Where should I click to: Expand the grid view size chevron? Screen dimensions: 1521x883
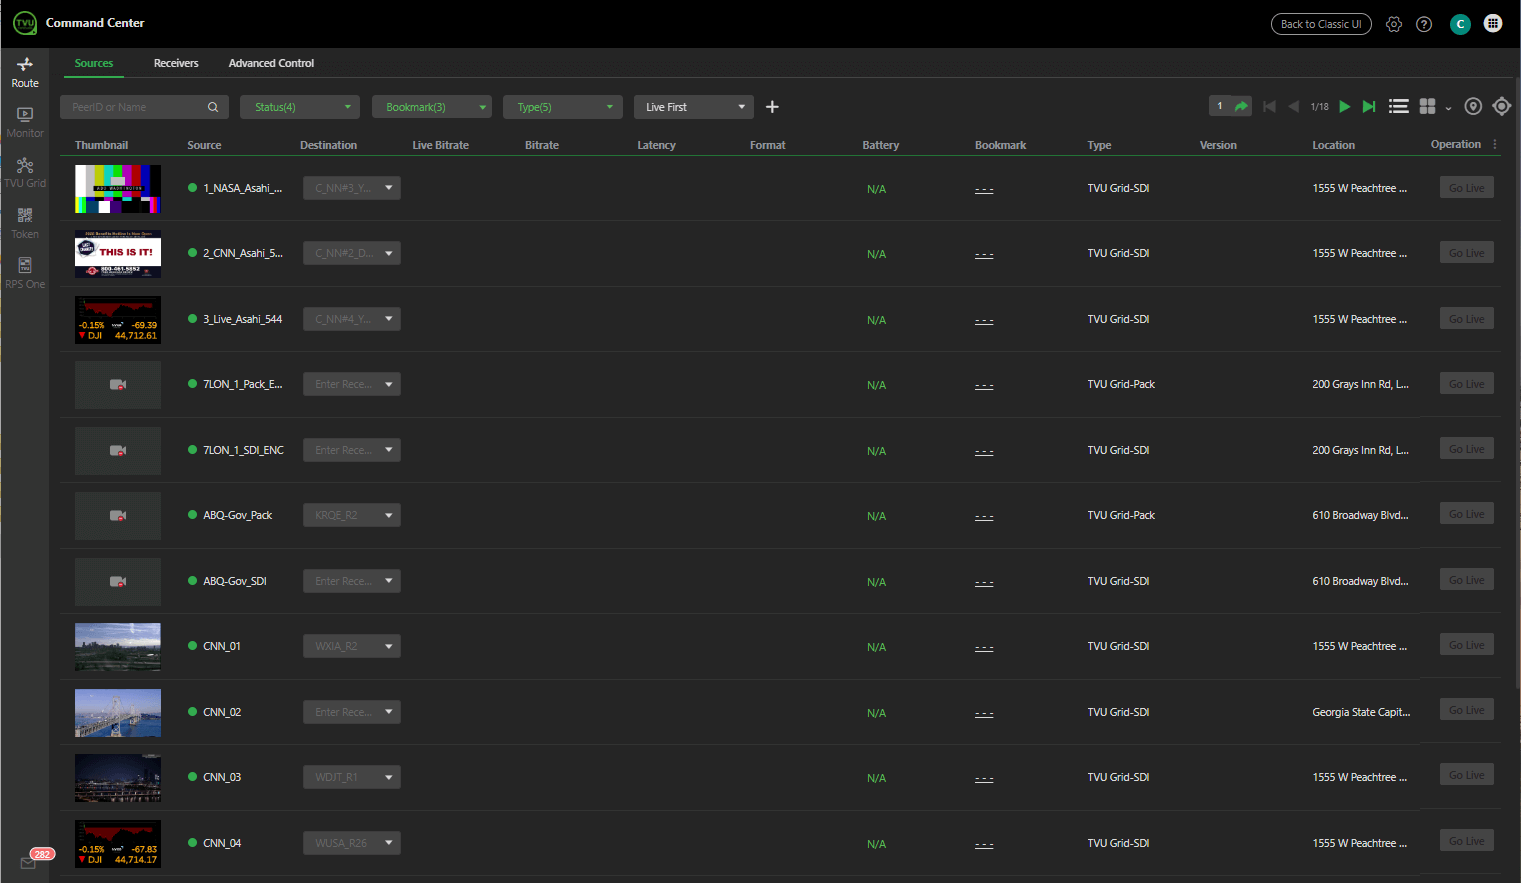pos(1448,108)
